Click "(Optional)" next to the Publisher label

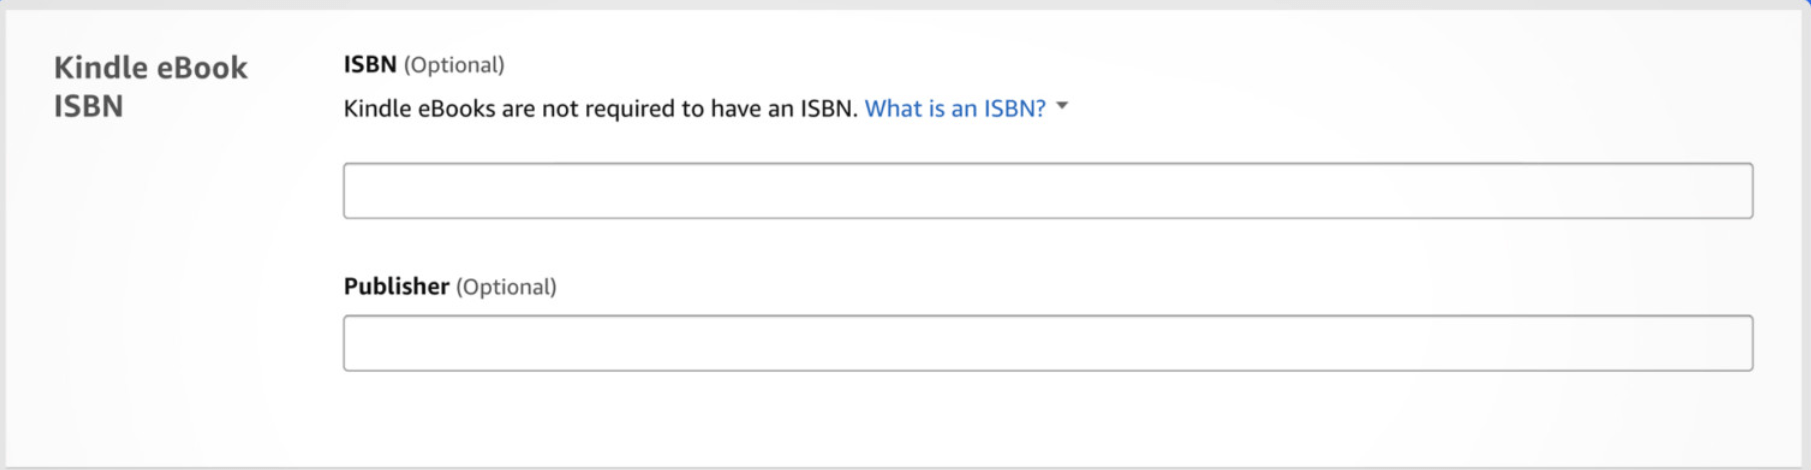(x=506, y=287)
